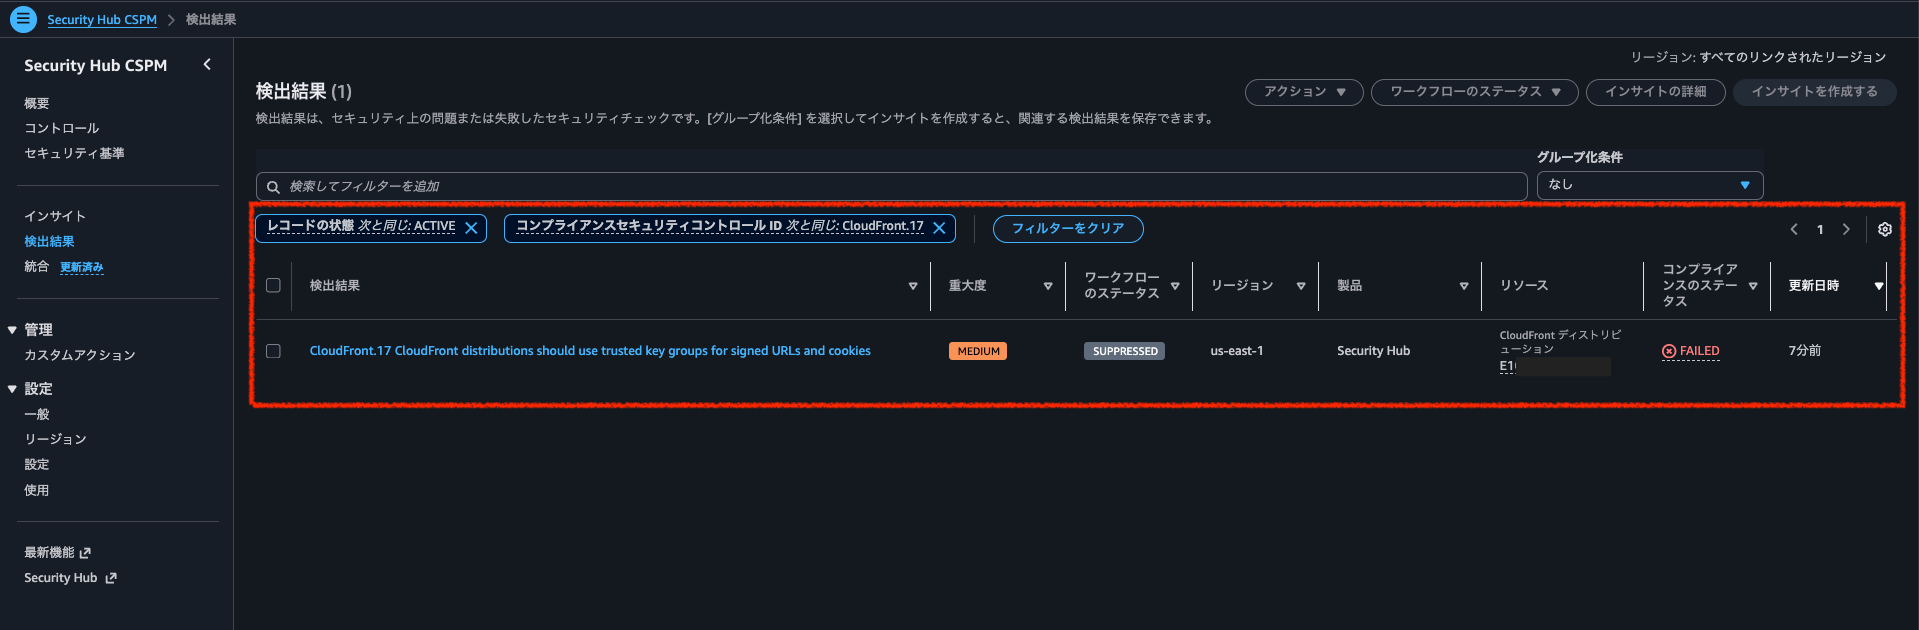Open the グループ化条件 select box
Image resolution: width=1919 pixels, height=630 pixels.
point(1649,185)
